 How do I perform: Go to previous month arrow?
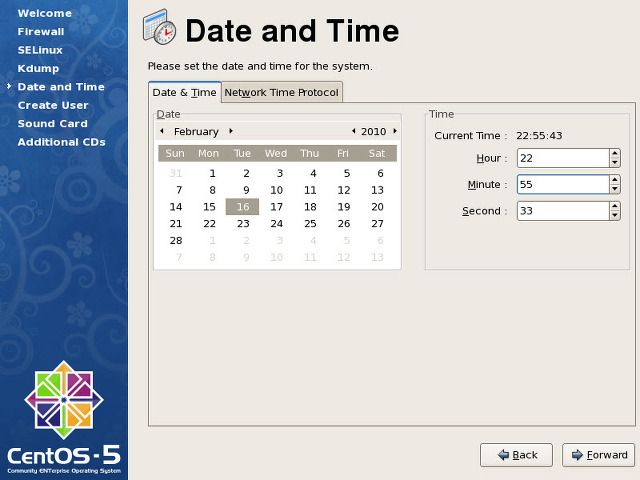pyautogui.click(x=162, y=131)
